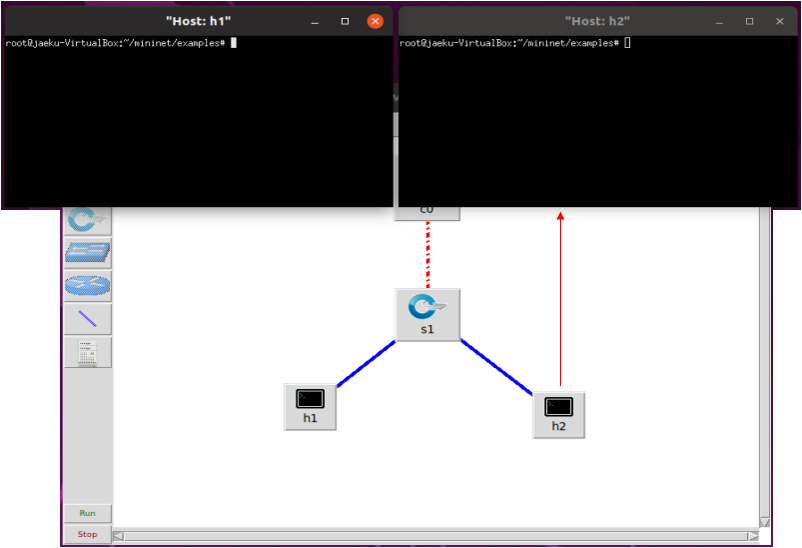Viewport: 802px width, 548px height.
Task: Maximize the "Host: h2" terminal window
Action: (x=749, y=21)
